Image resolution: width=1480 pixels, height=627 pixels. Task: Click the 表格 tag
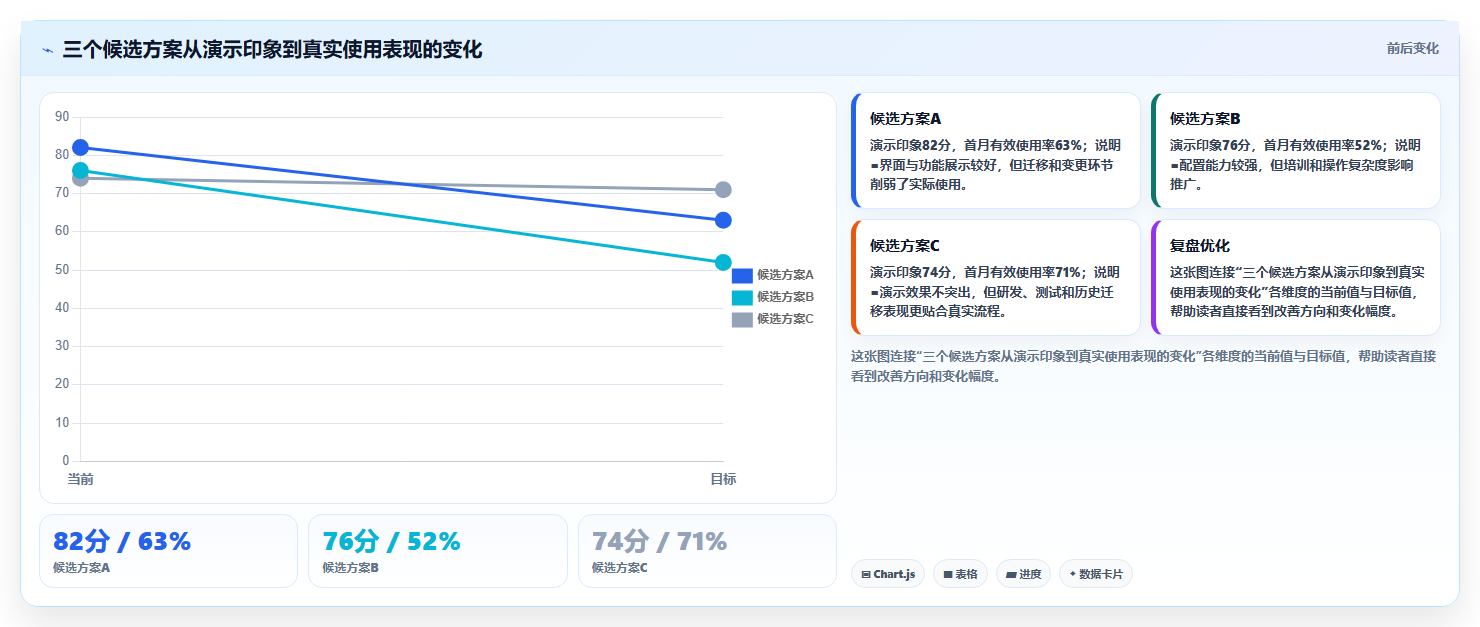pyautogui.click(x=960, y=574)
